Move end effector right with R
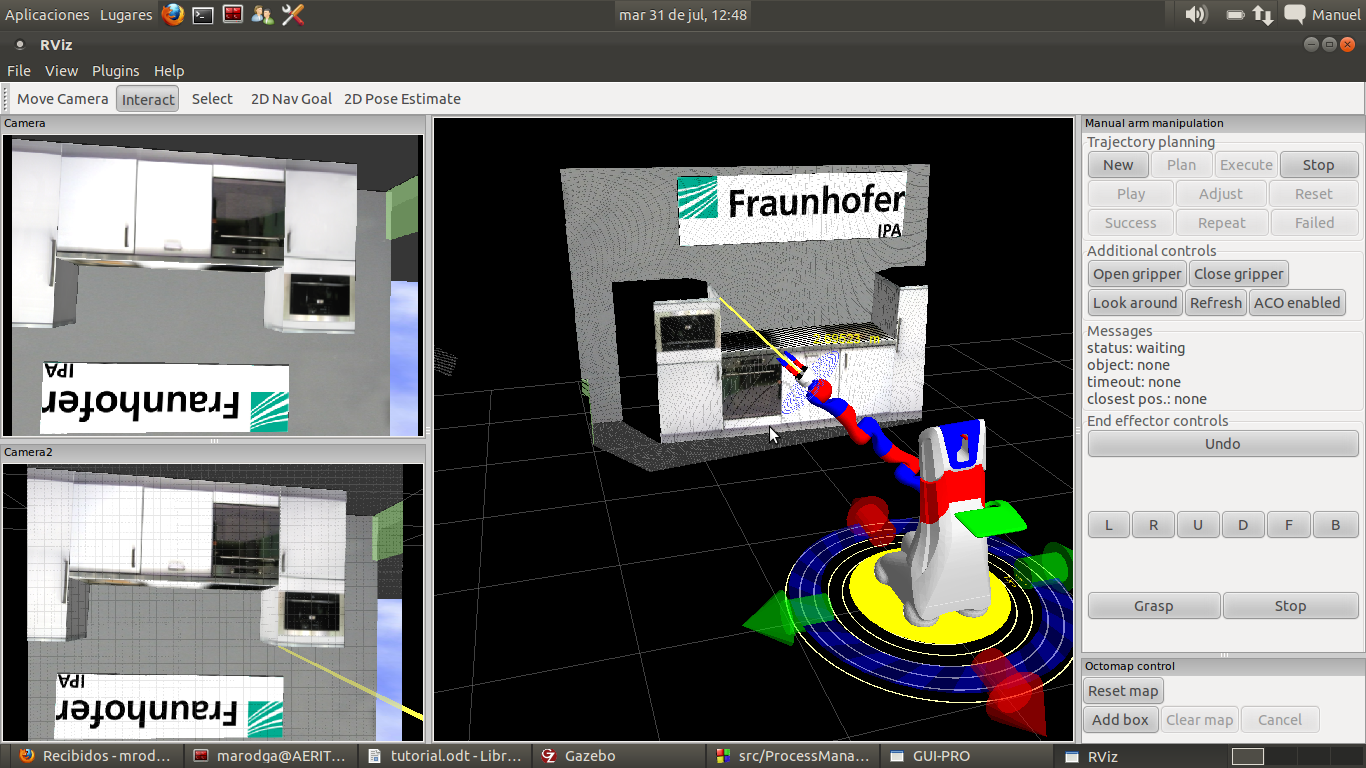The image size is (1366, 768). (1153, 525)
